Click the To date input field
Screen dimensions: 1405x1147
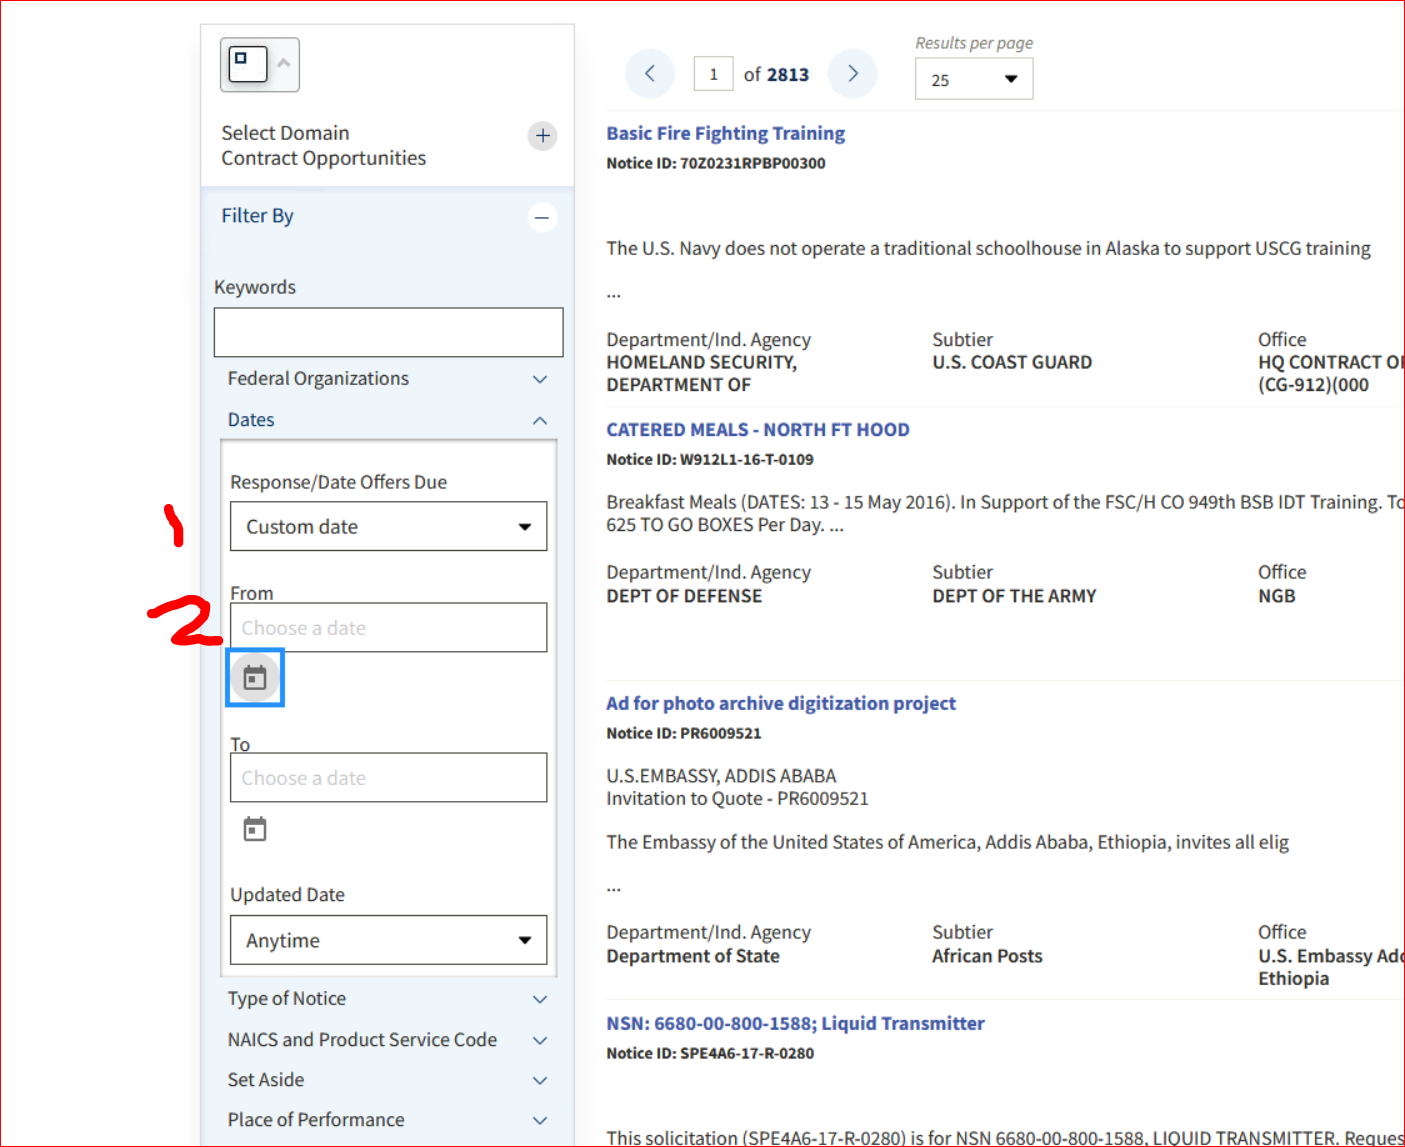pos(388,777)
